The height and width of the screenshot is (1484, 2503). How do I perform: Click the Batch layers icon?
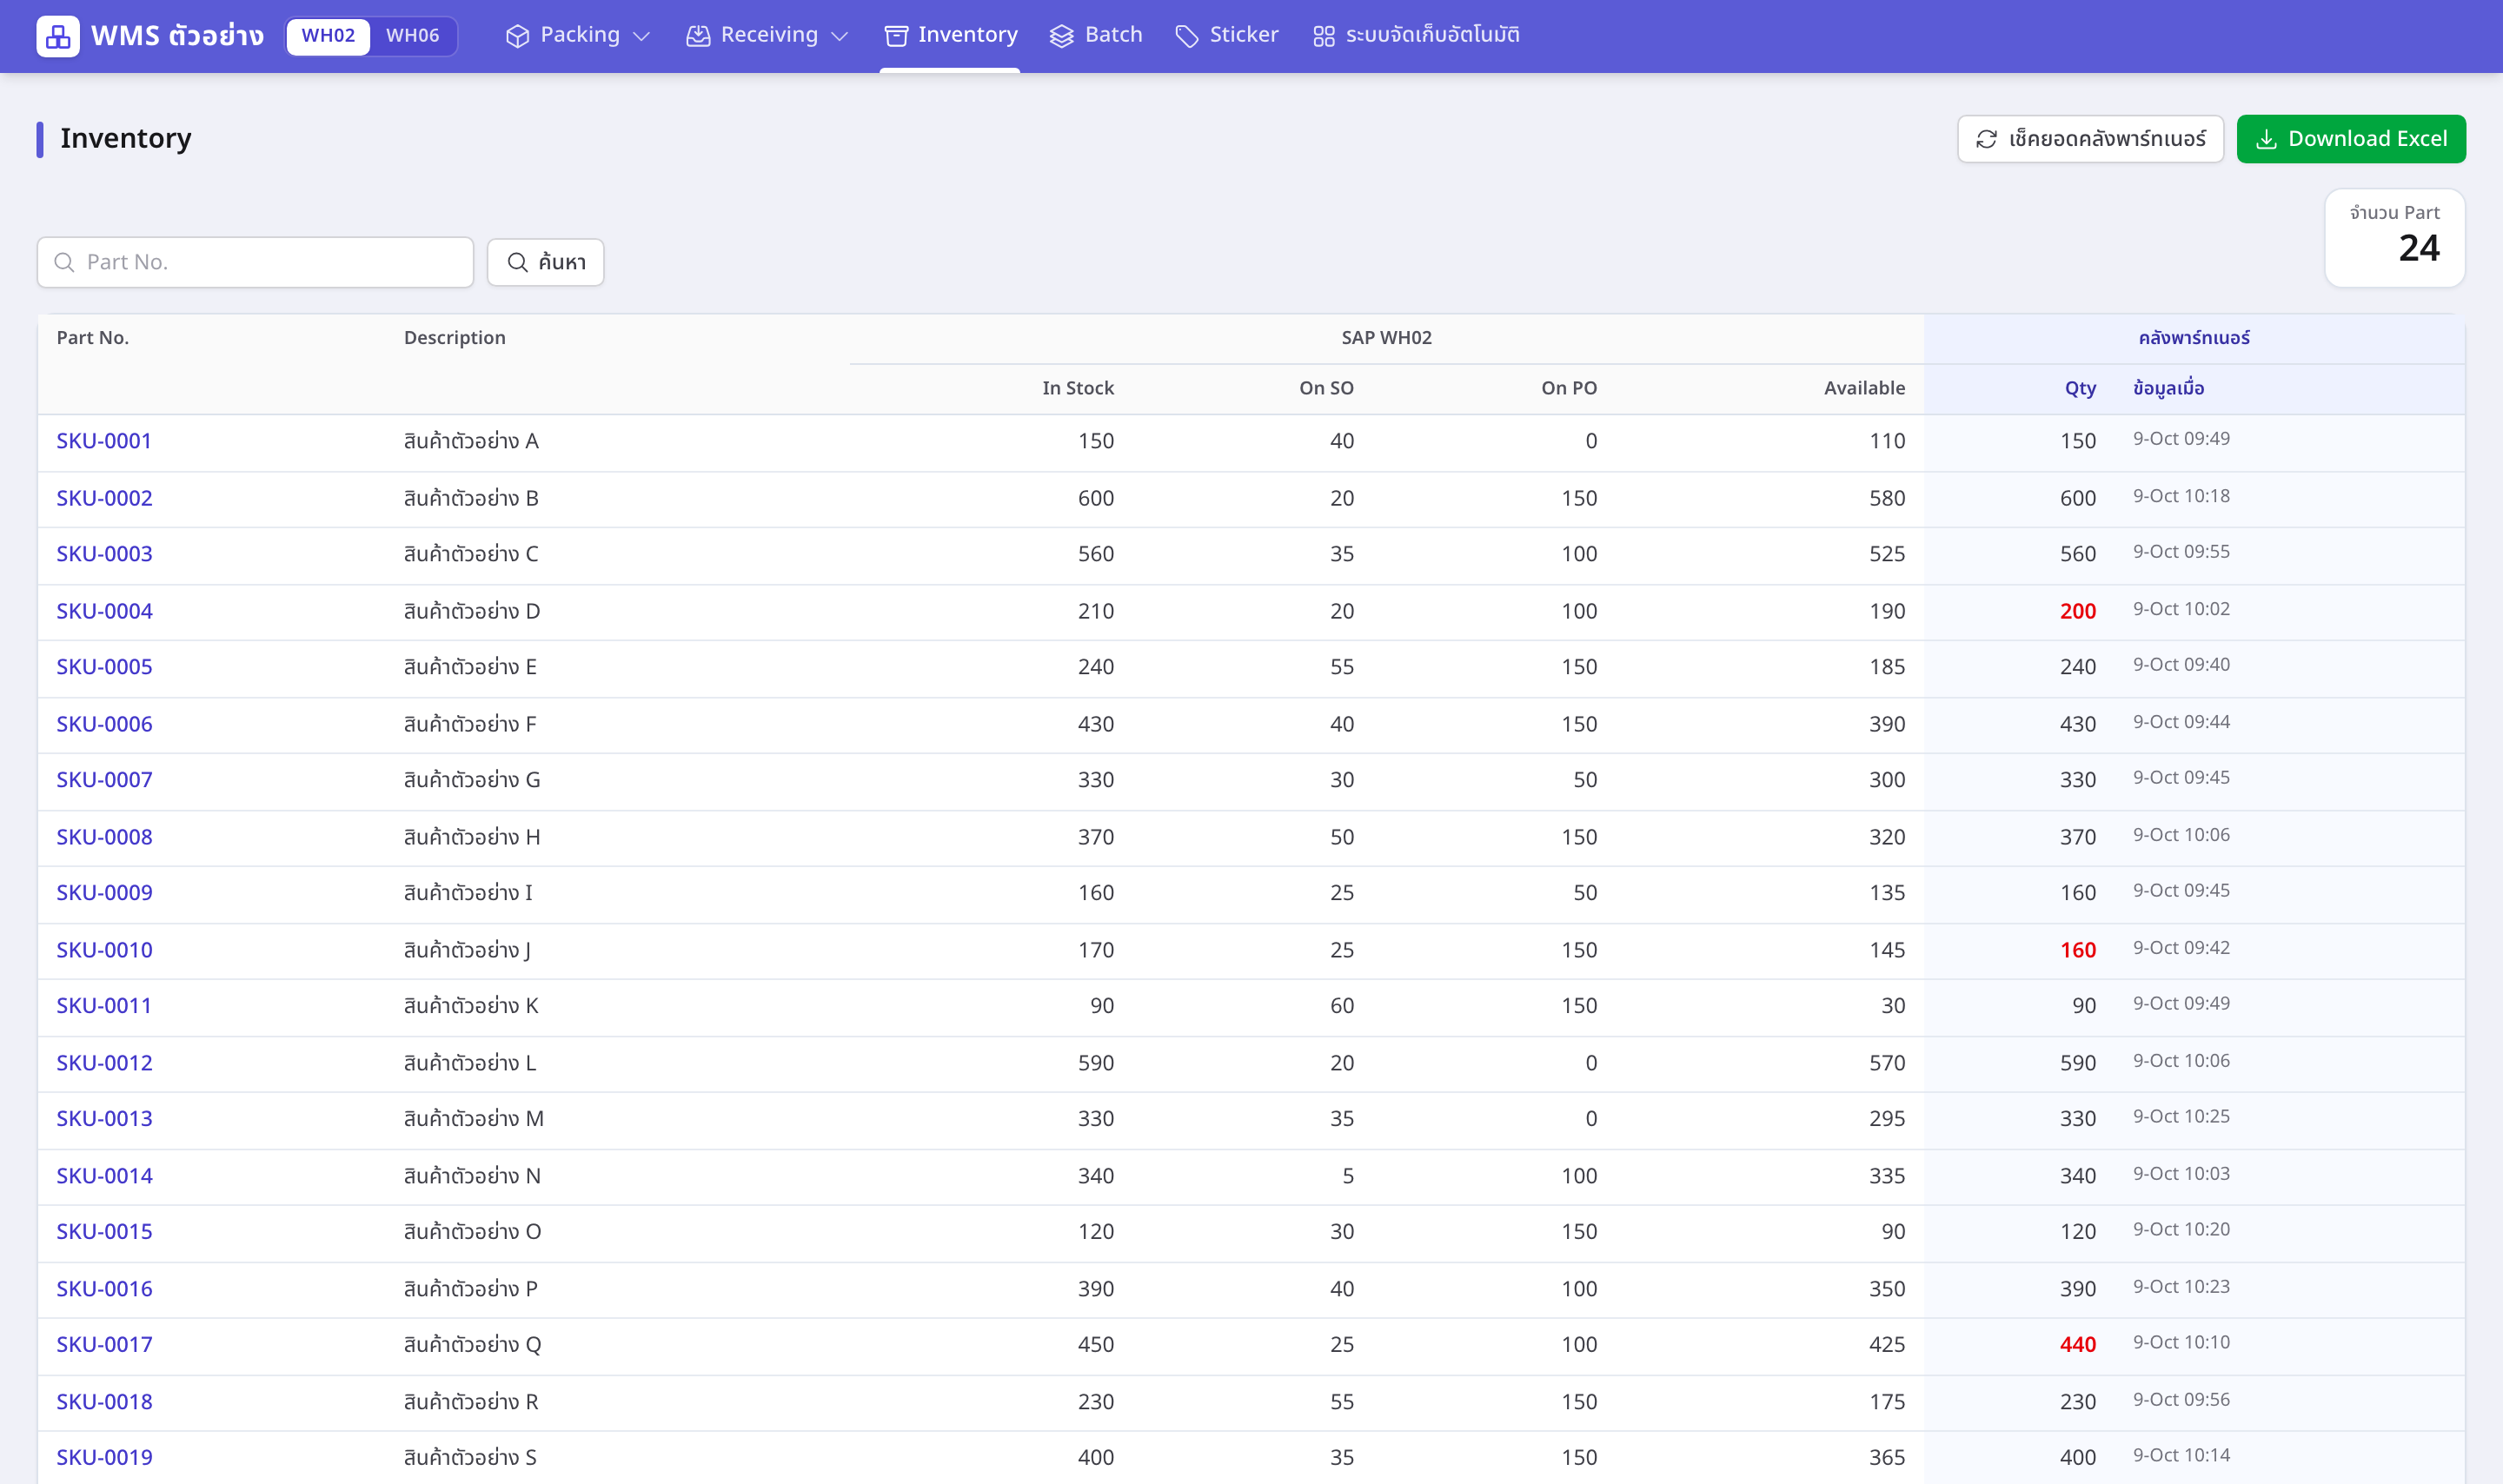click(x=1061, y=36)
